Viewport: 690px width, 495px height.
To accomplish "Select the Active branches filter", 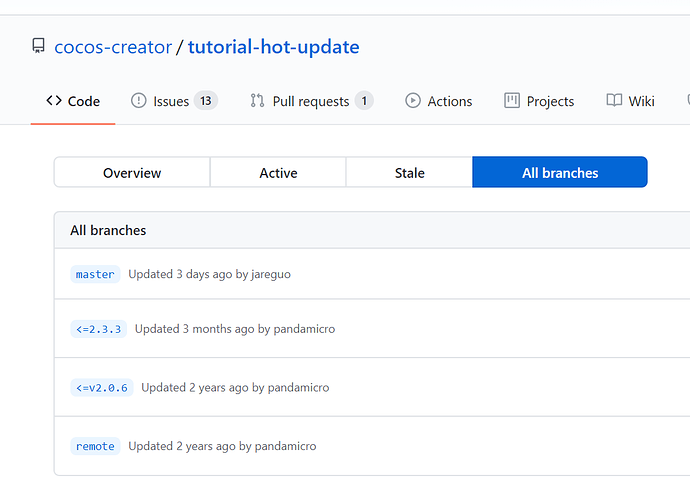I will (278, 173).
